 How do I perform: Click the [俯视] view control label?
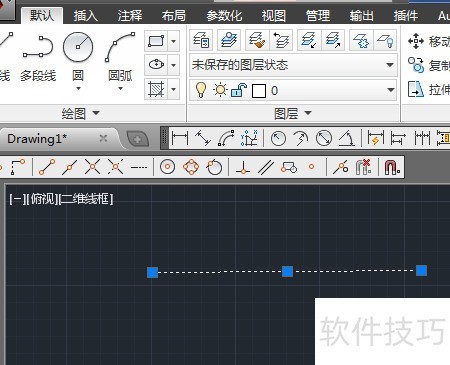[43, 199]
